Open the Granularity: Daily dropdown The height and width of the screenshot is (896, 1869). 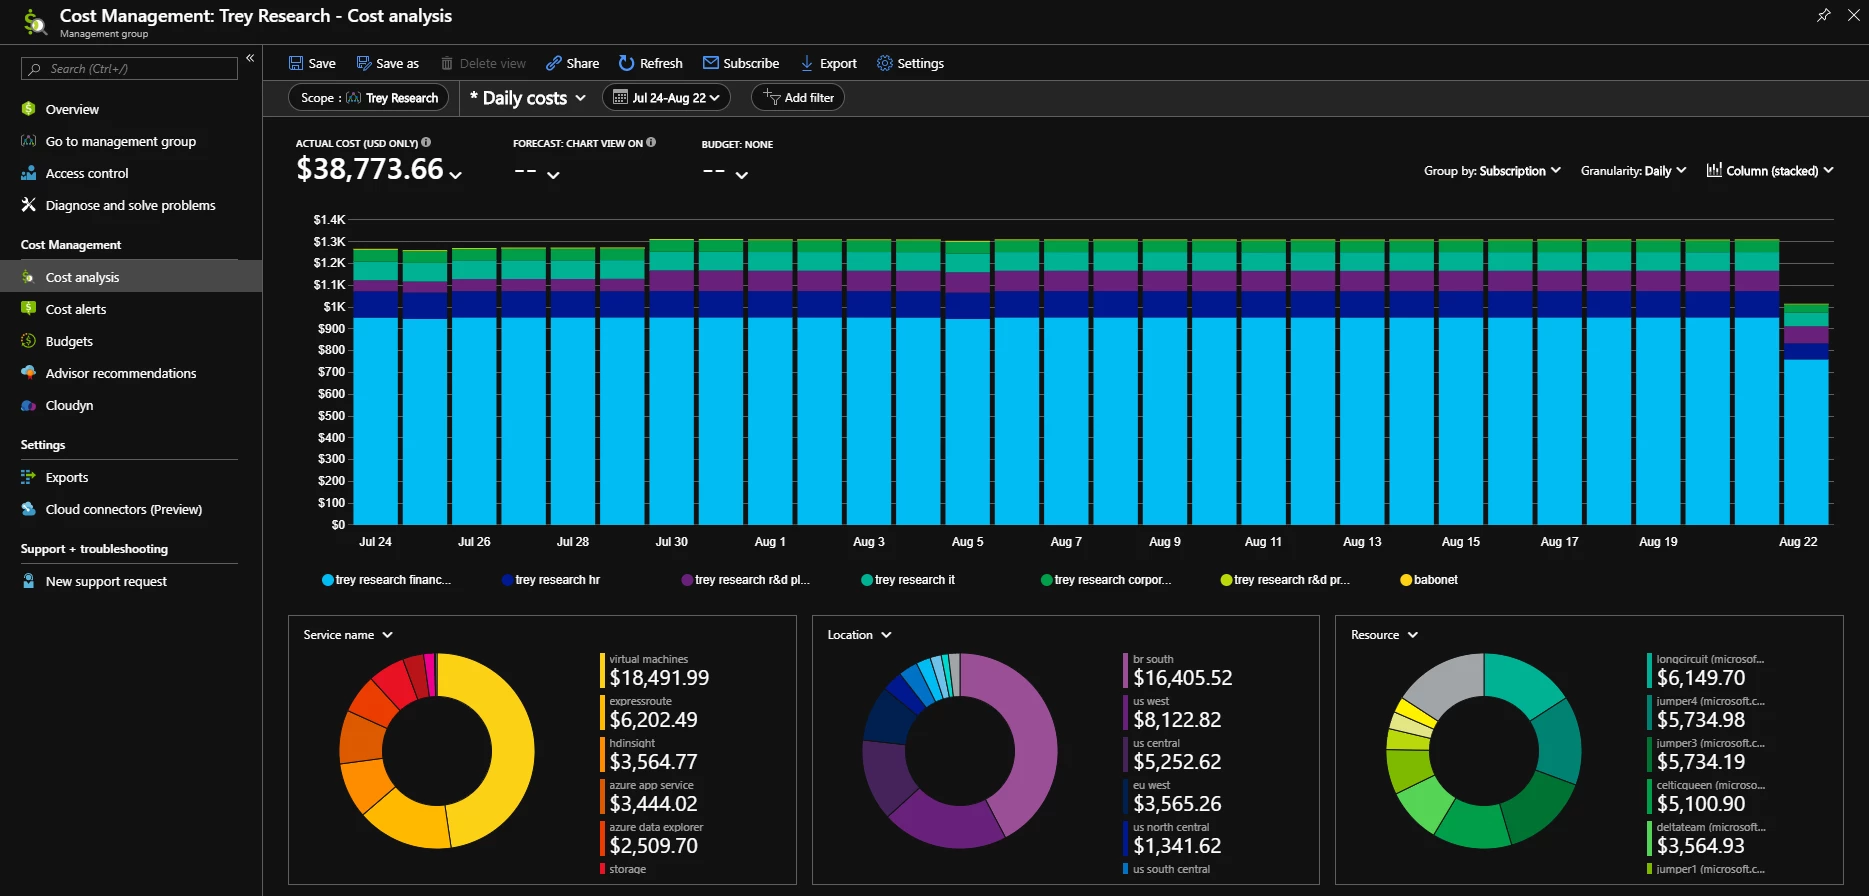pyautogui.click(x=1633, y=171)
